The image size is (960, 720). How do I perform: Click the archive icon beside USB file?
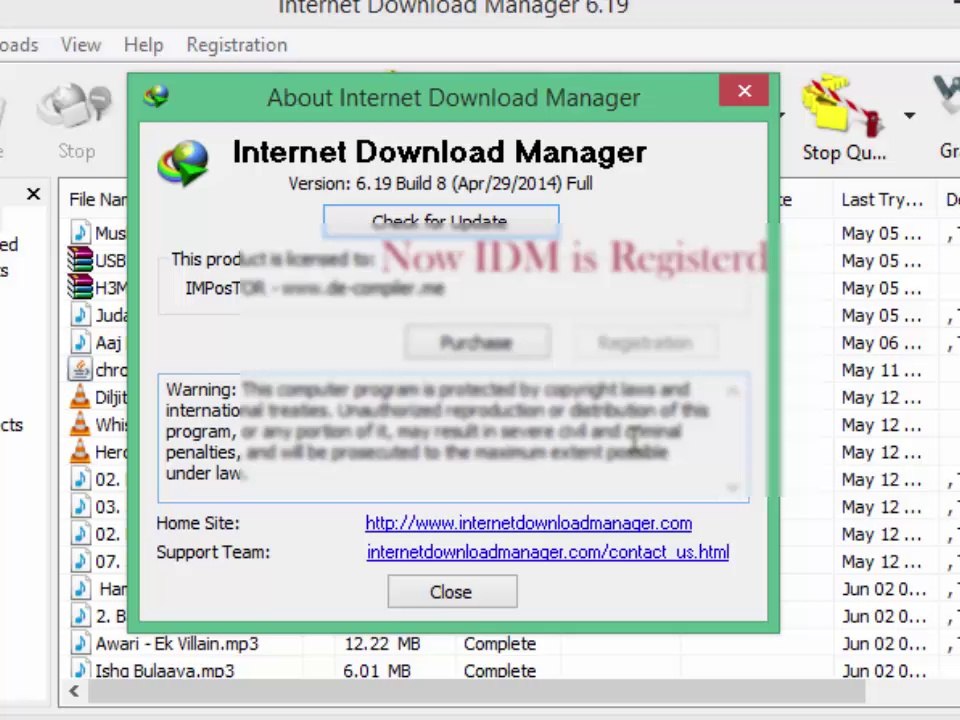pos(80,260)
